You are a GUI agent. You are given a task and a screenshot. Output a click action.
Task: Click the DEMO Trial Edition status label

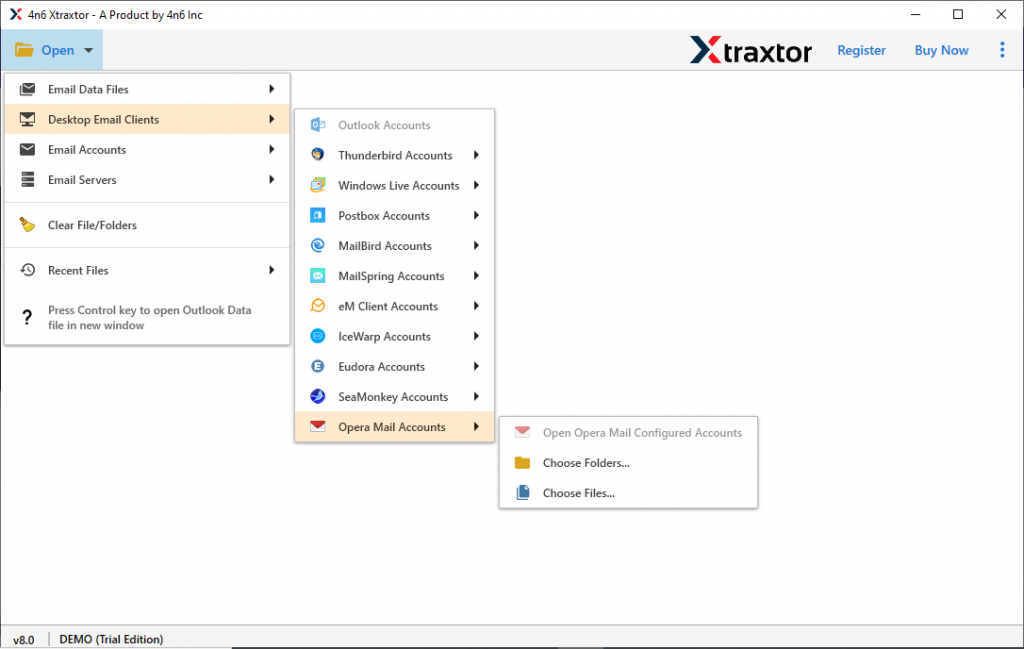point(111,638)
